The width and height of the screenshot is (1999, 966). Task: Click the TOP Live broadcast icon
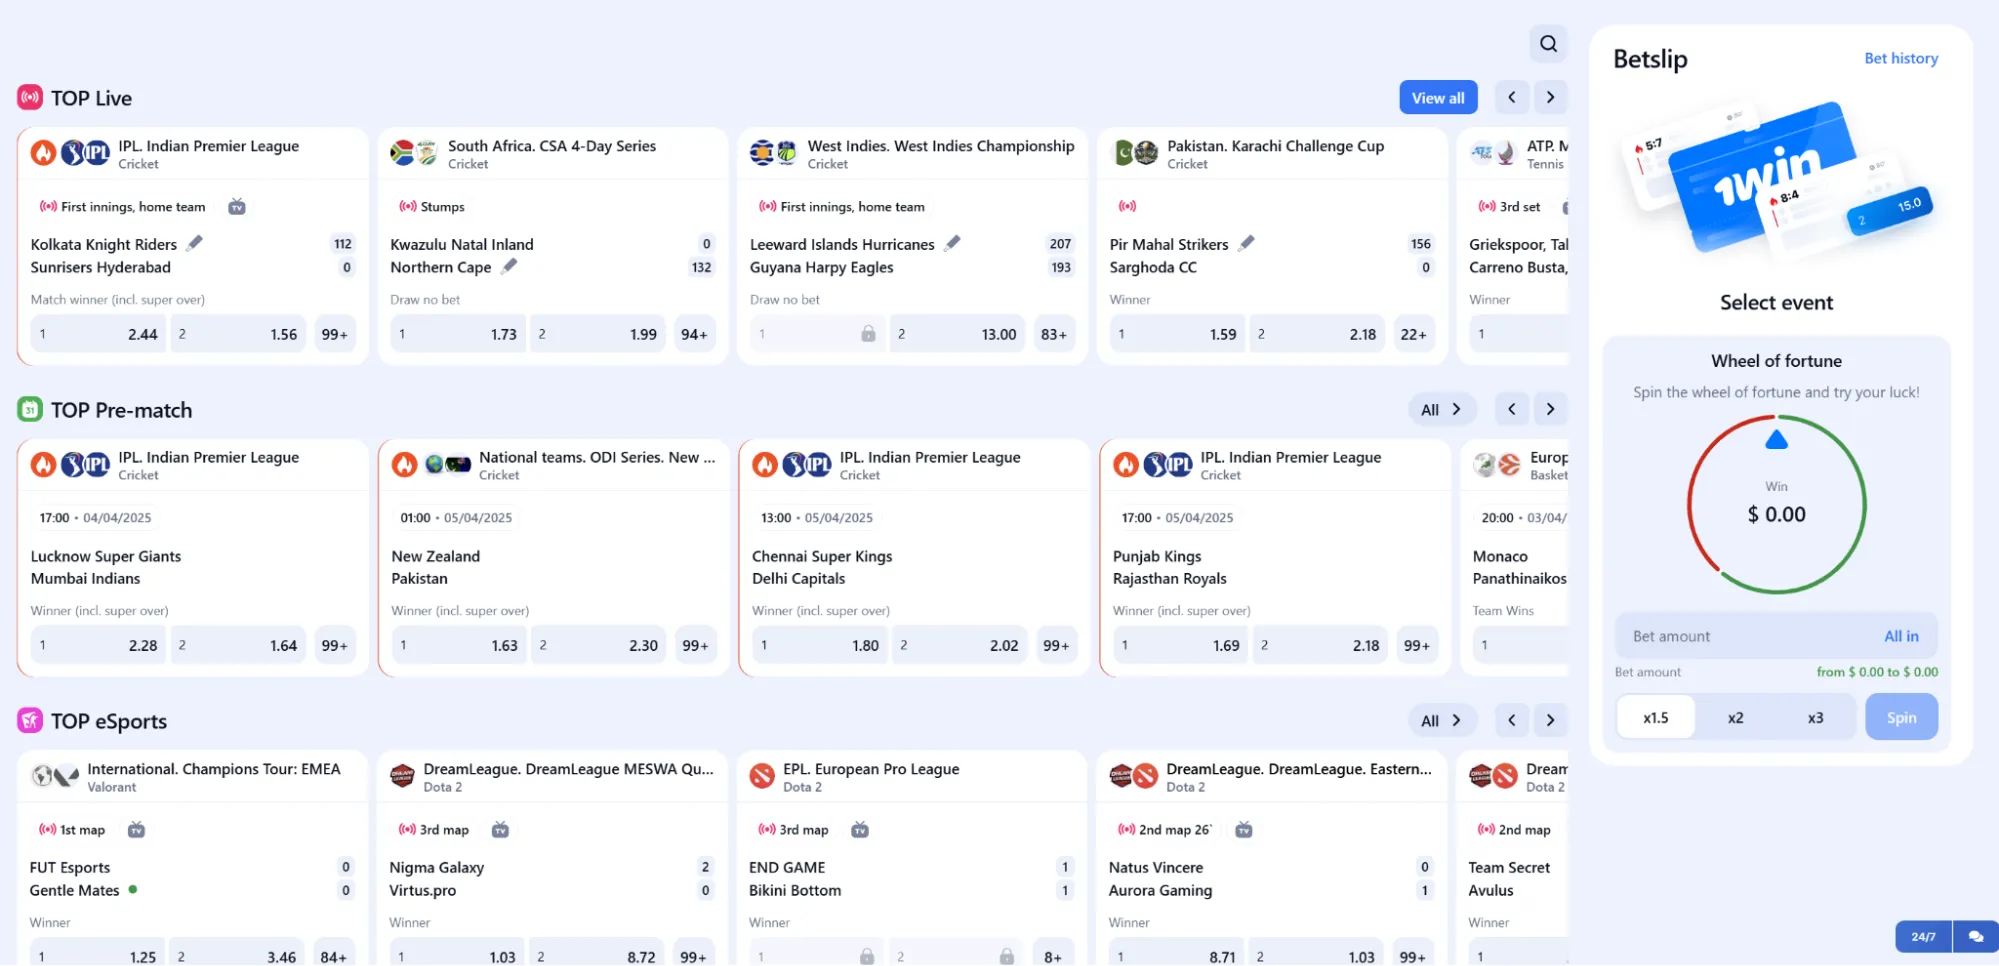(x=30, y=98)
